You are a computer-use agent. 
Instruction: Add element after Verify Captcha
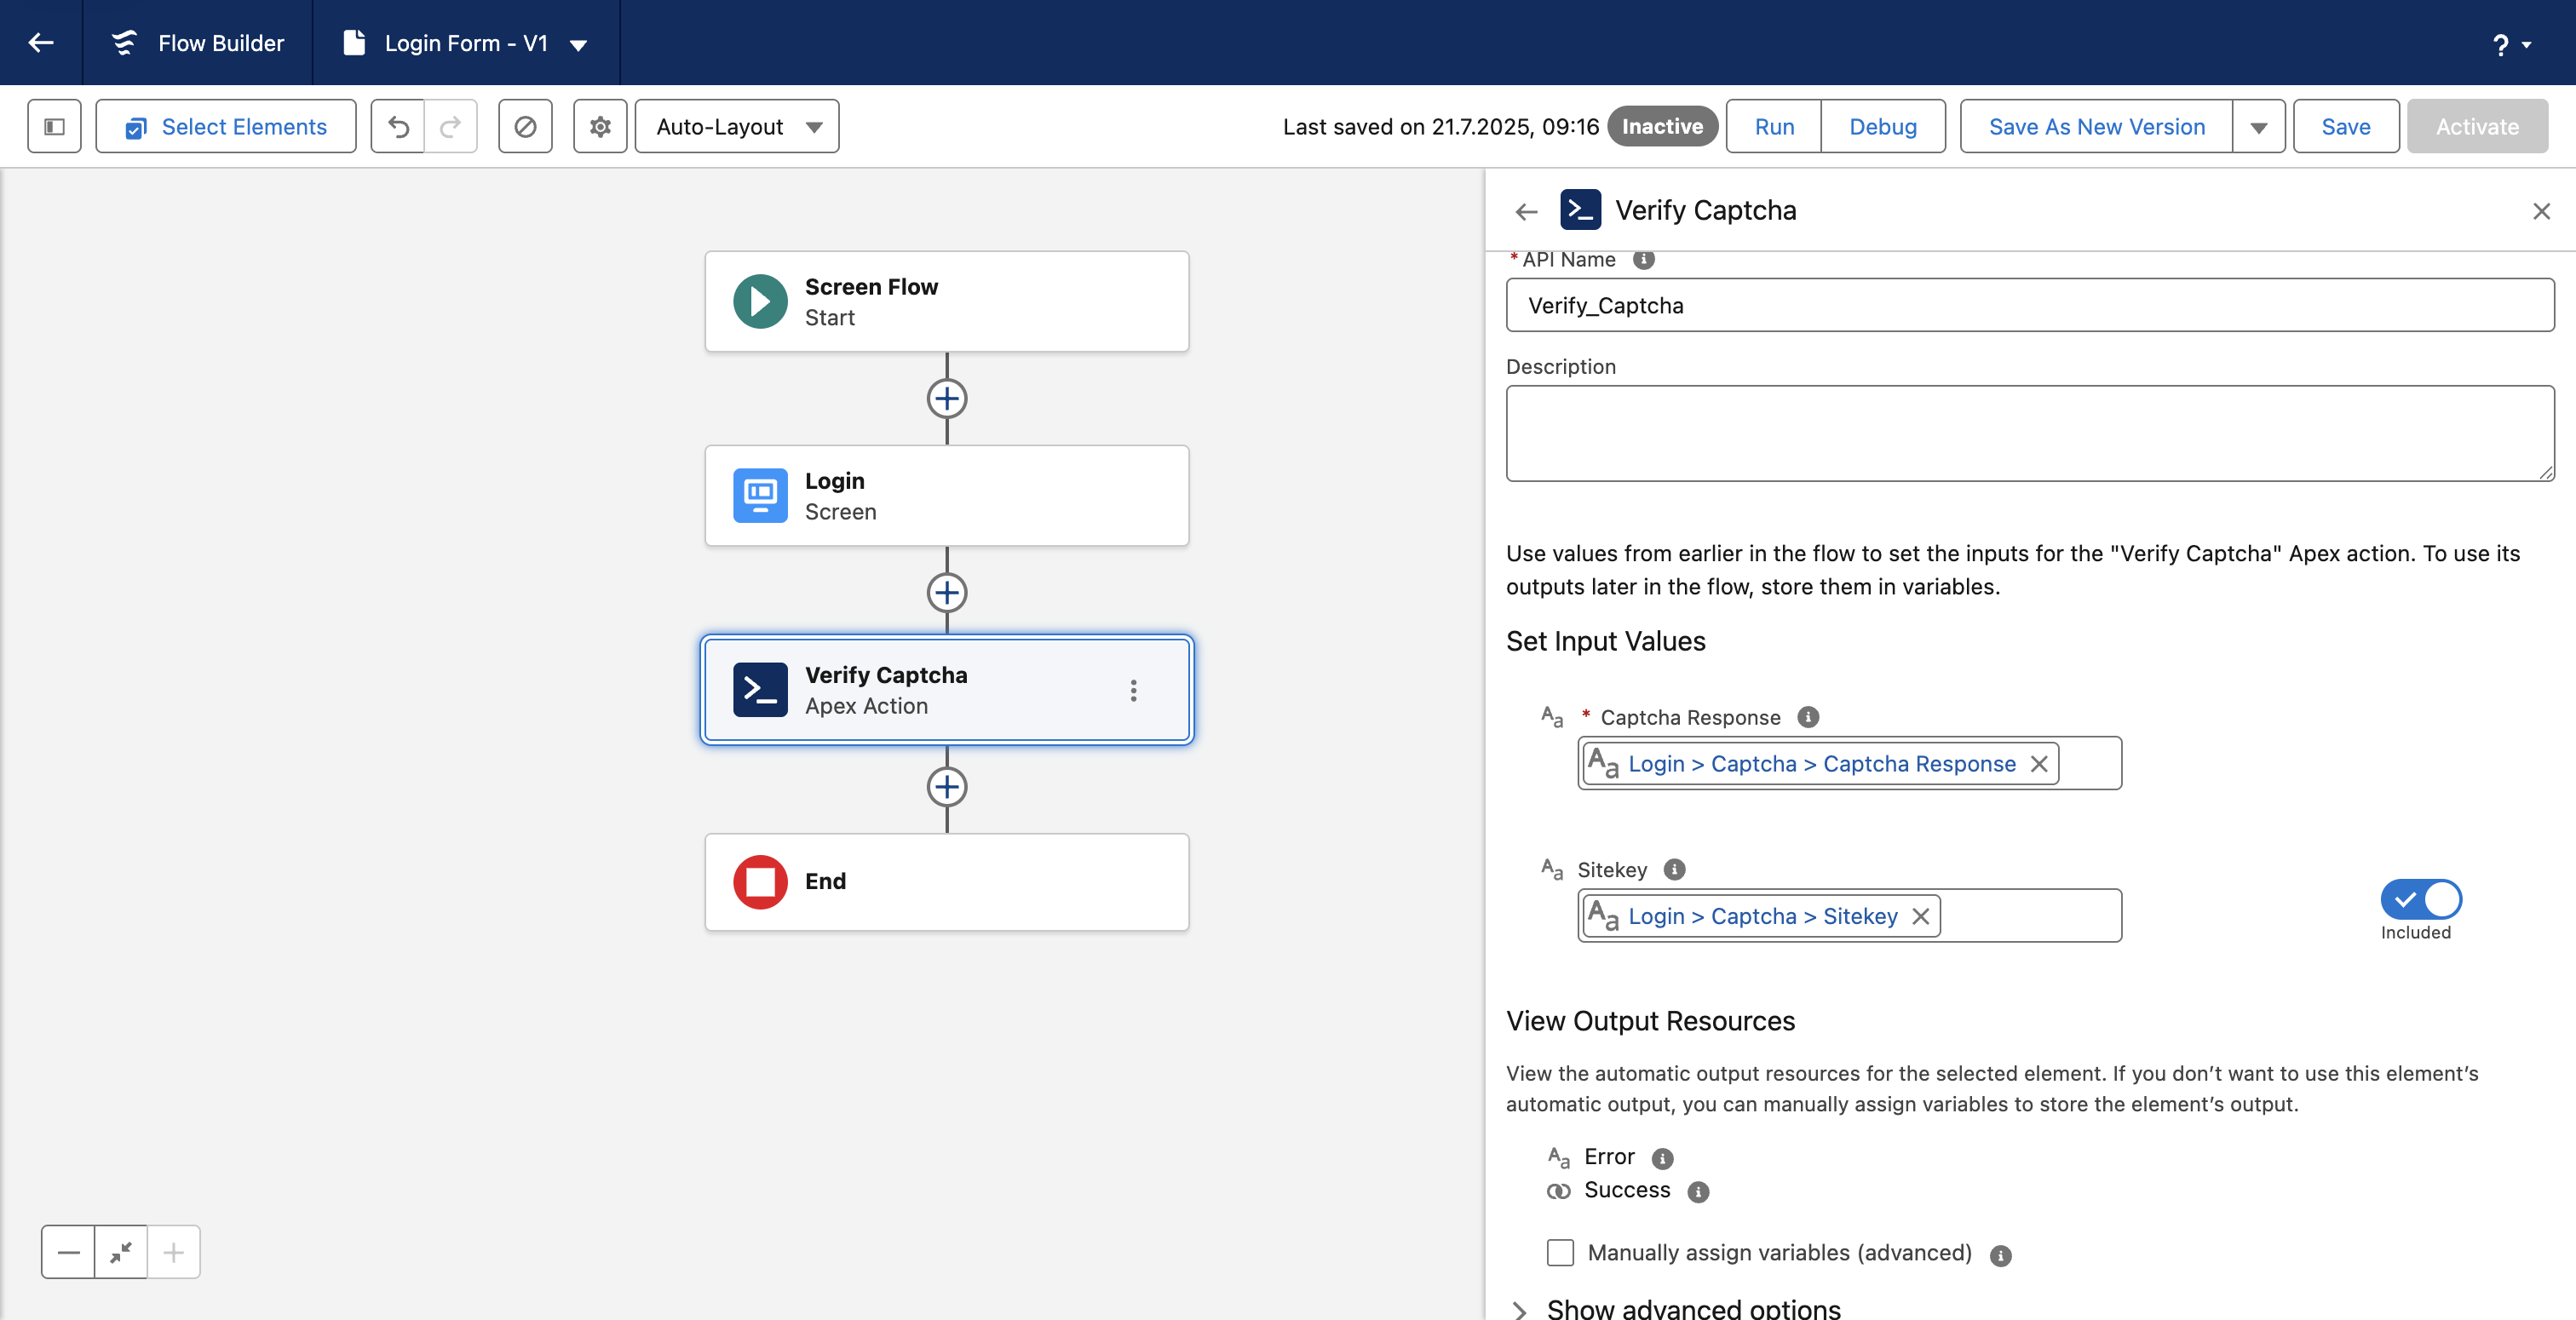[946, 787]
